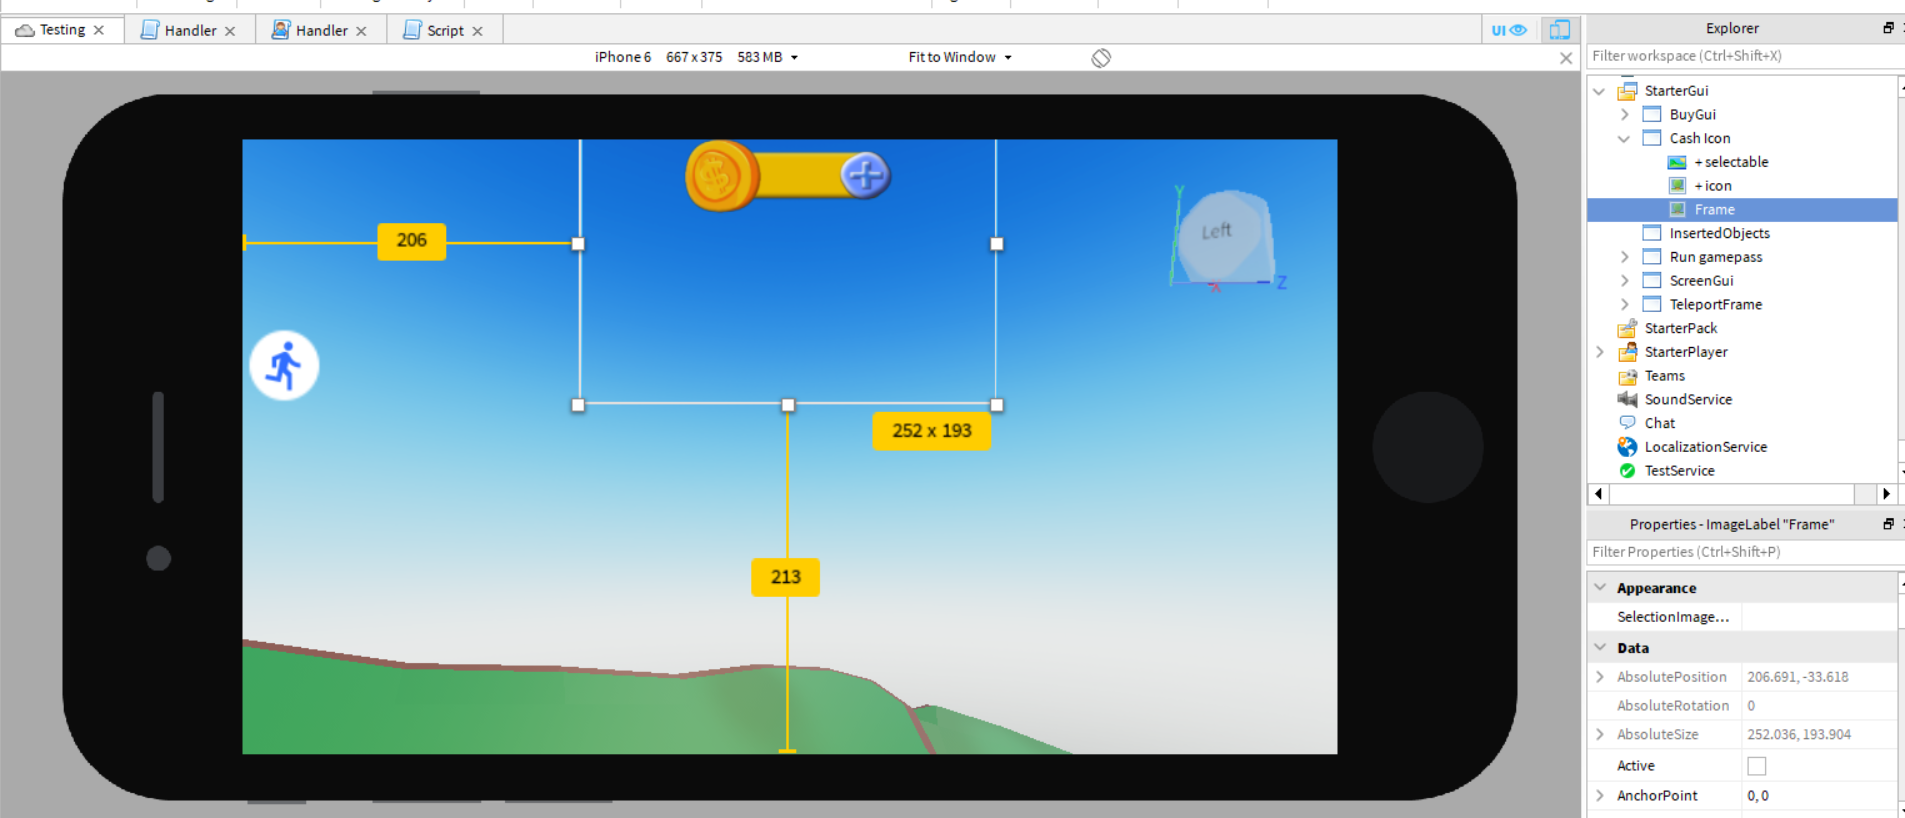Viewport: 1905px width, 818px height.
Task: Close the Testing tab
Action: (x=99, y=30)
